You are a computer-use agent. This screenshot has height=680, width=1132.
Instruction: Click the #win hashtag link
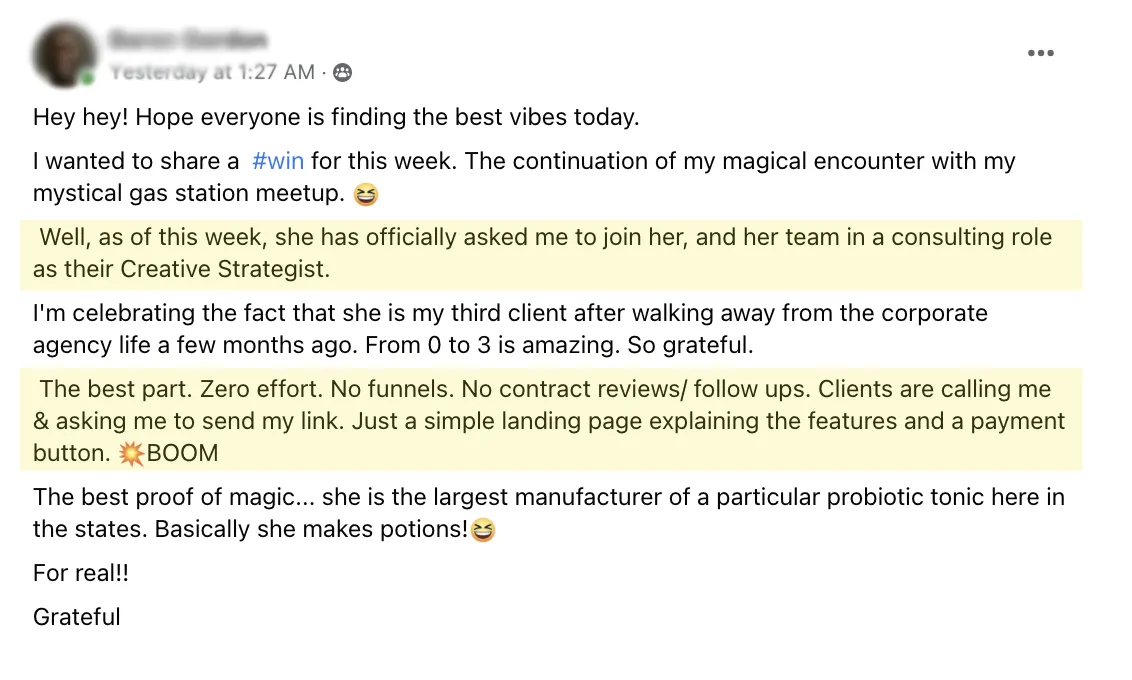click(278, 160)
